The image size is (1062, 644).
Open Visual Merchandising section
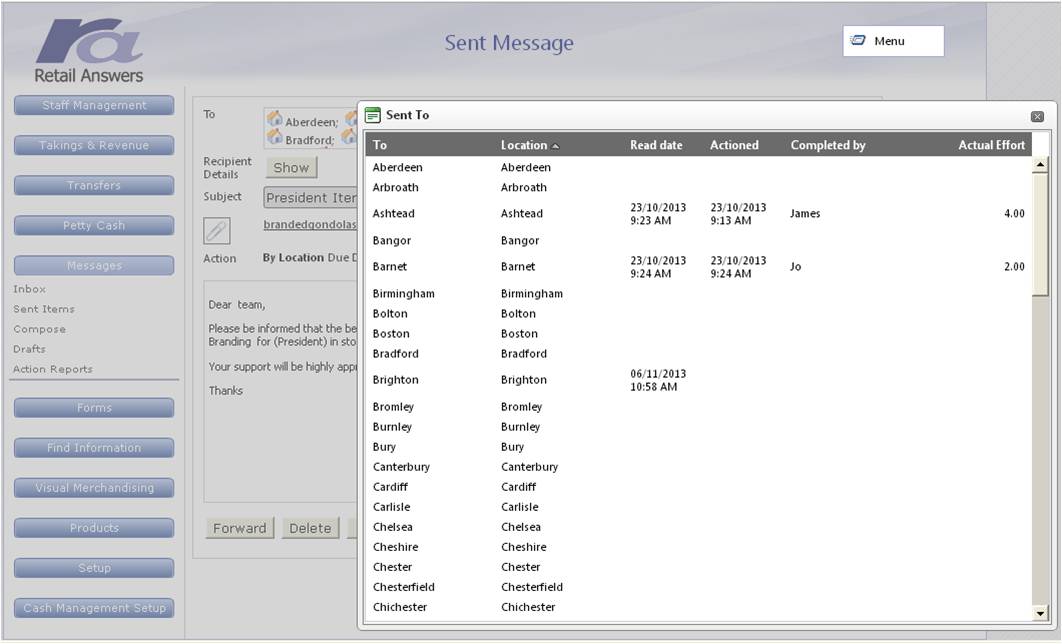[94, 488]
